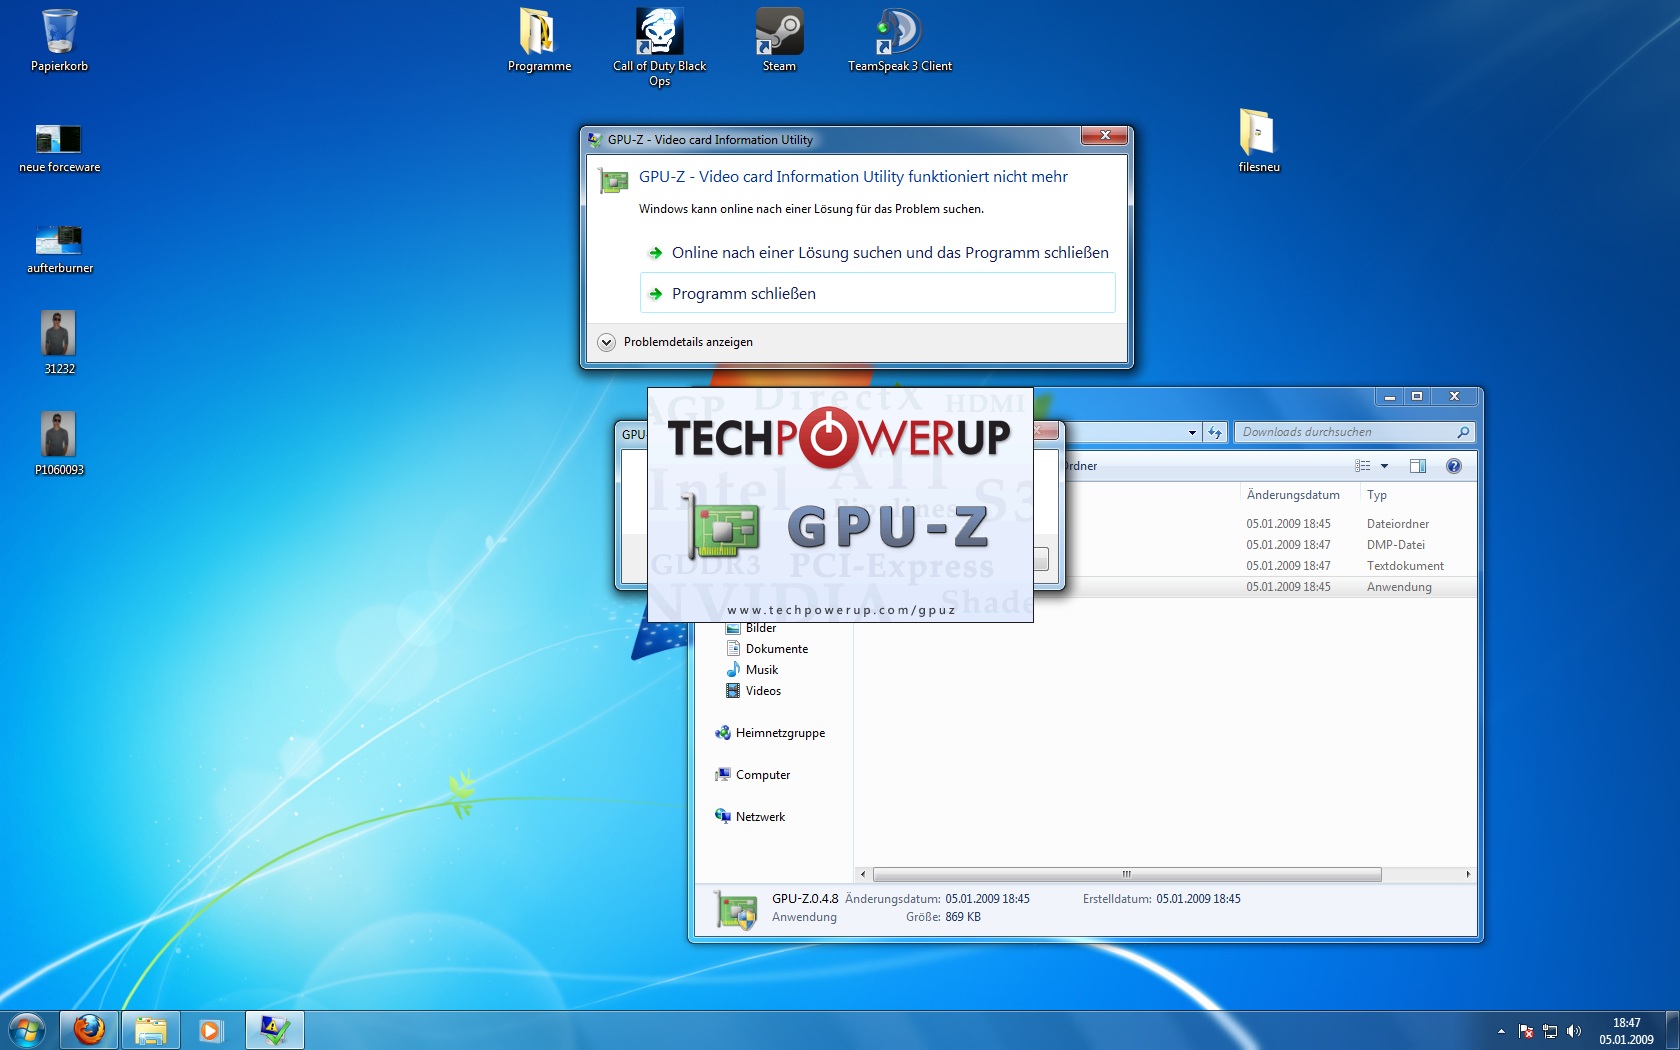This screenshot has width=1680, height=1050.
Task: Open Explorer help button
Action: pos(1454,466)
